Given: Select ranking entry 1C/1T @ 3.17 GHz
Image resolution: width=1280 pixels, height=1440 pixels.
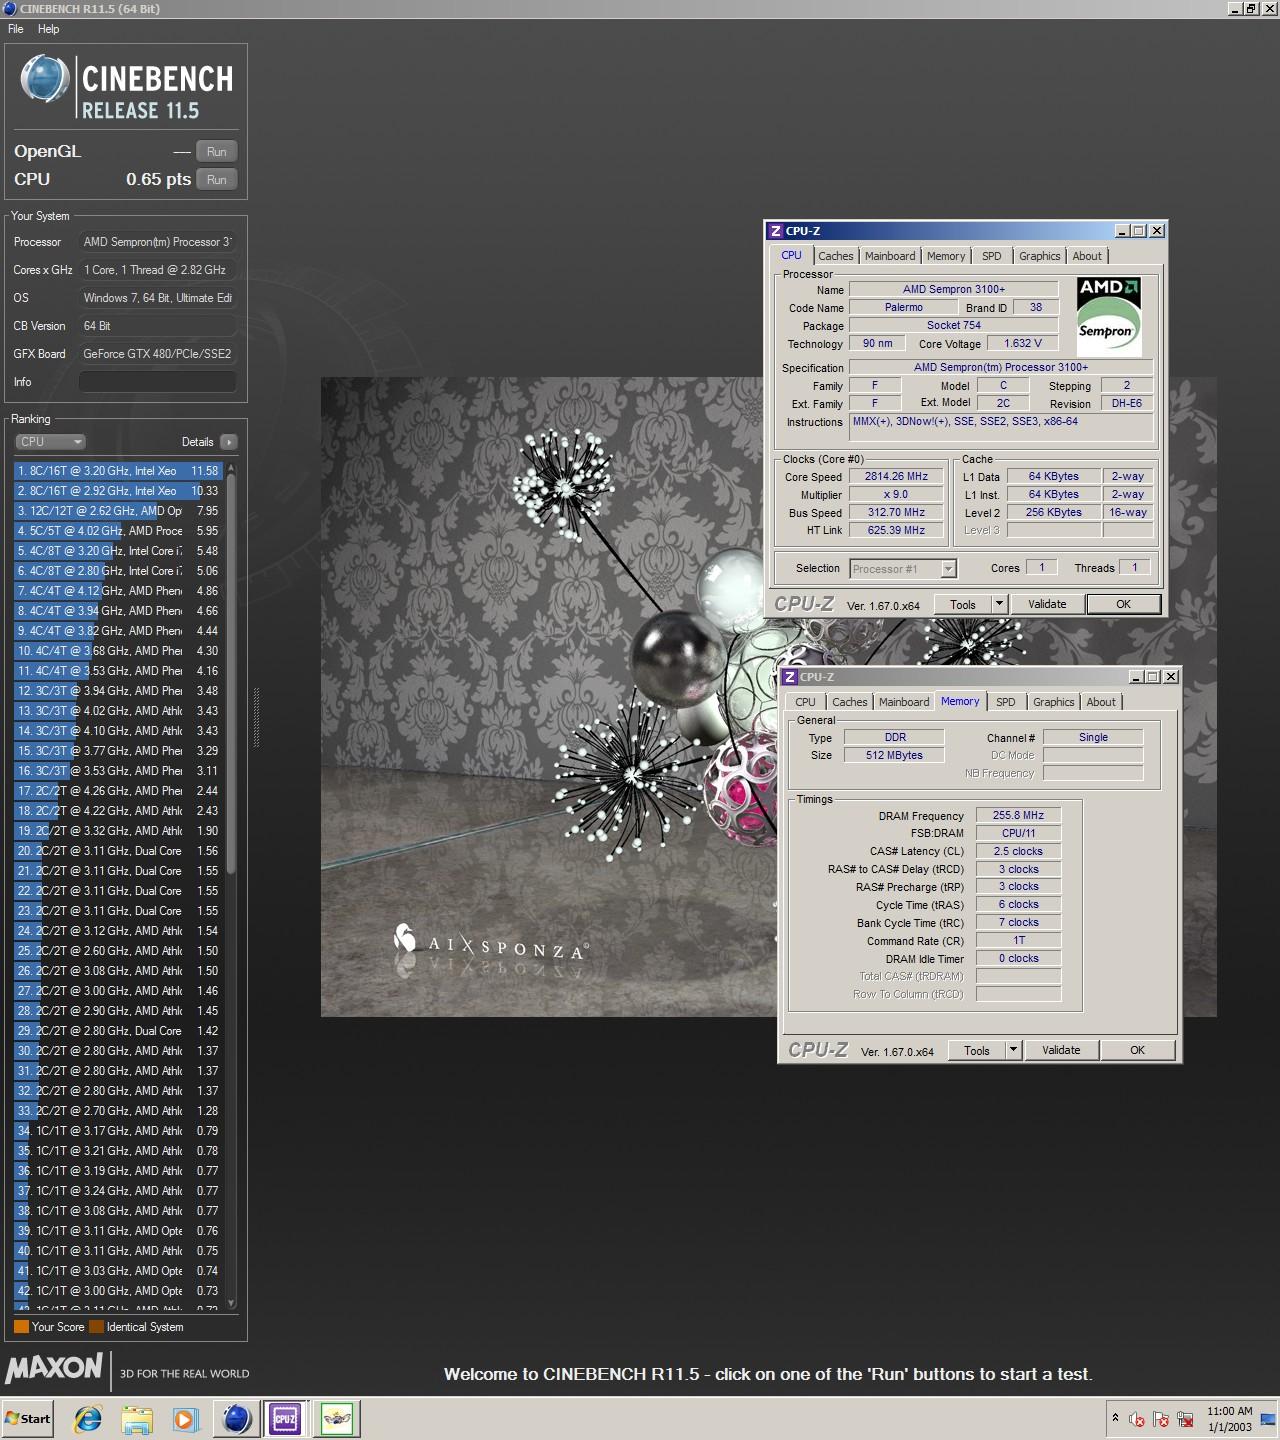Looking at the screenshot, I should pos(118,1131).
